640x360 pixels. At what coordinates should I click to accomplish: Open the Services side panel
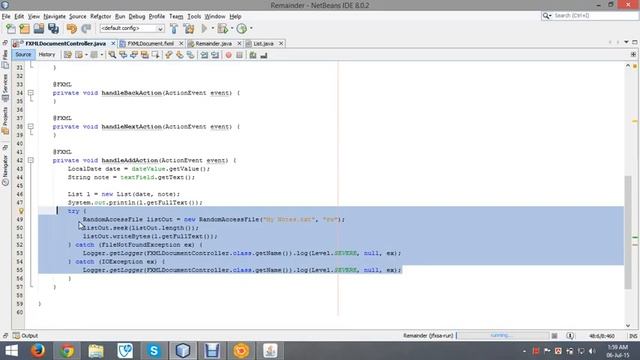pyautogui.click(x=5, y=87)
